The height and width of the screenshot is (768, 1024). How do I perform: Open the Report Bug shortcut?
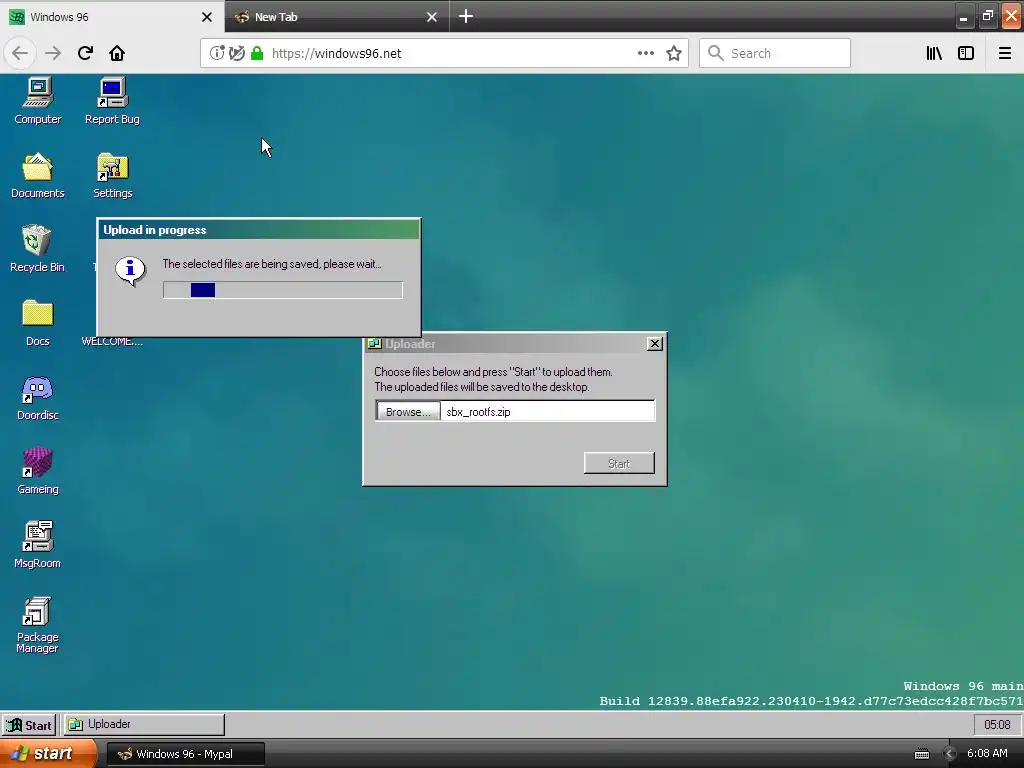tap(112, 101)
